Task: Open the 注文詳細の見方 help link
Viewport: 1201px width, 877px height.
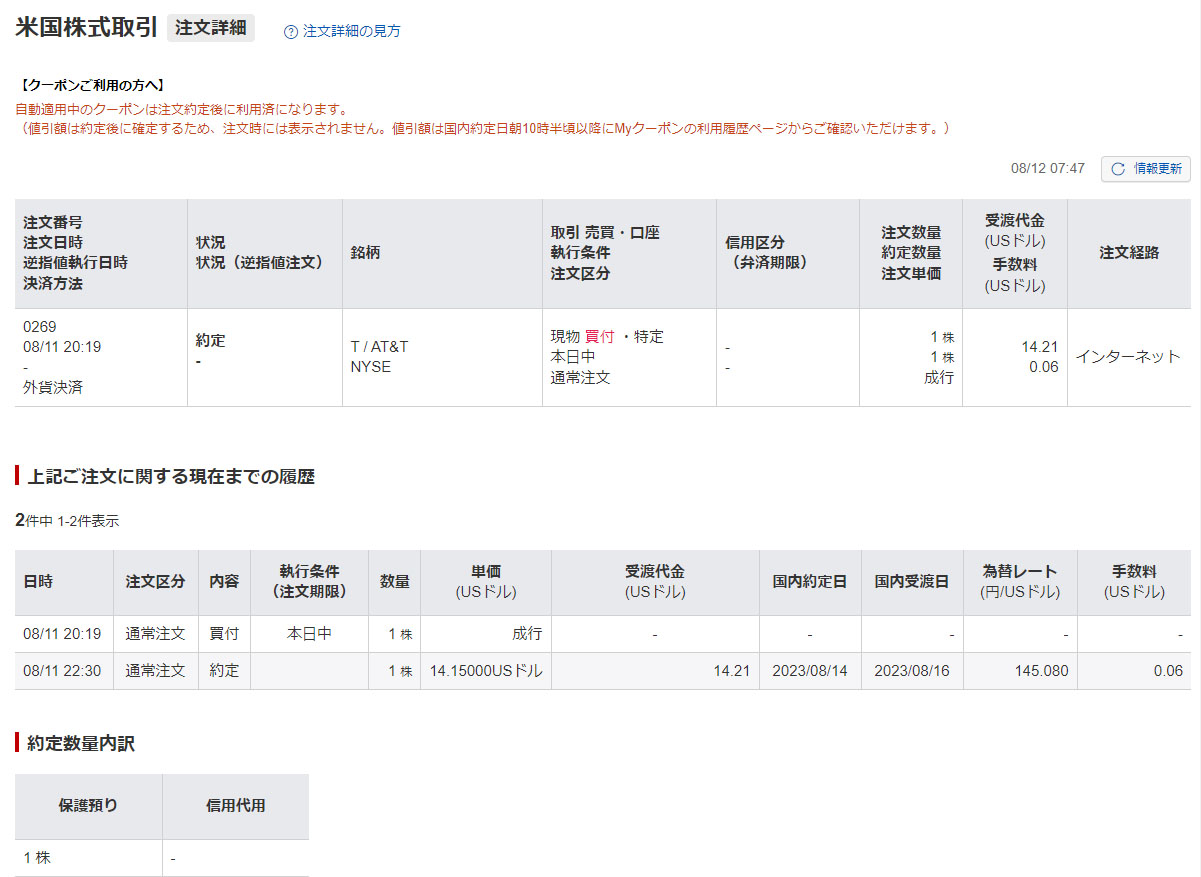Action: [351, 31]
